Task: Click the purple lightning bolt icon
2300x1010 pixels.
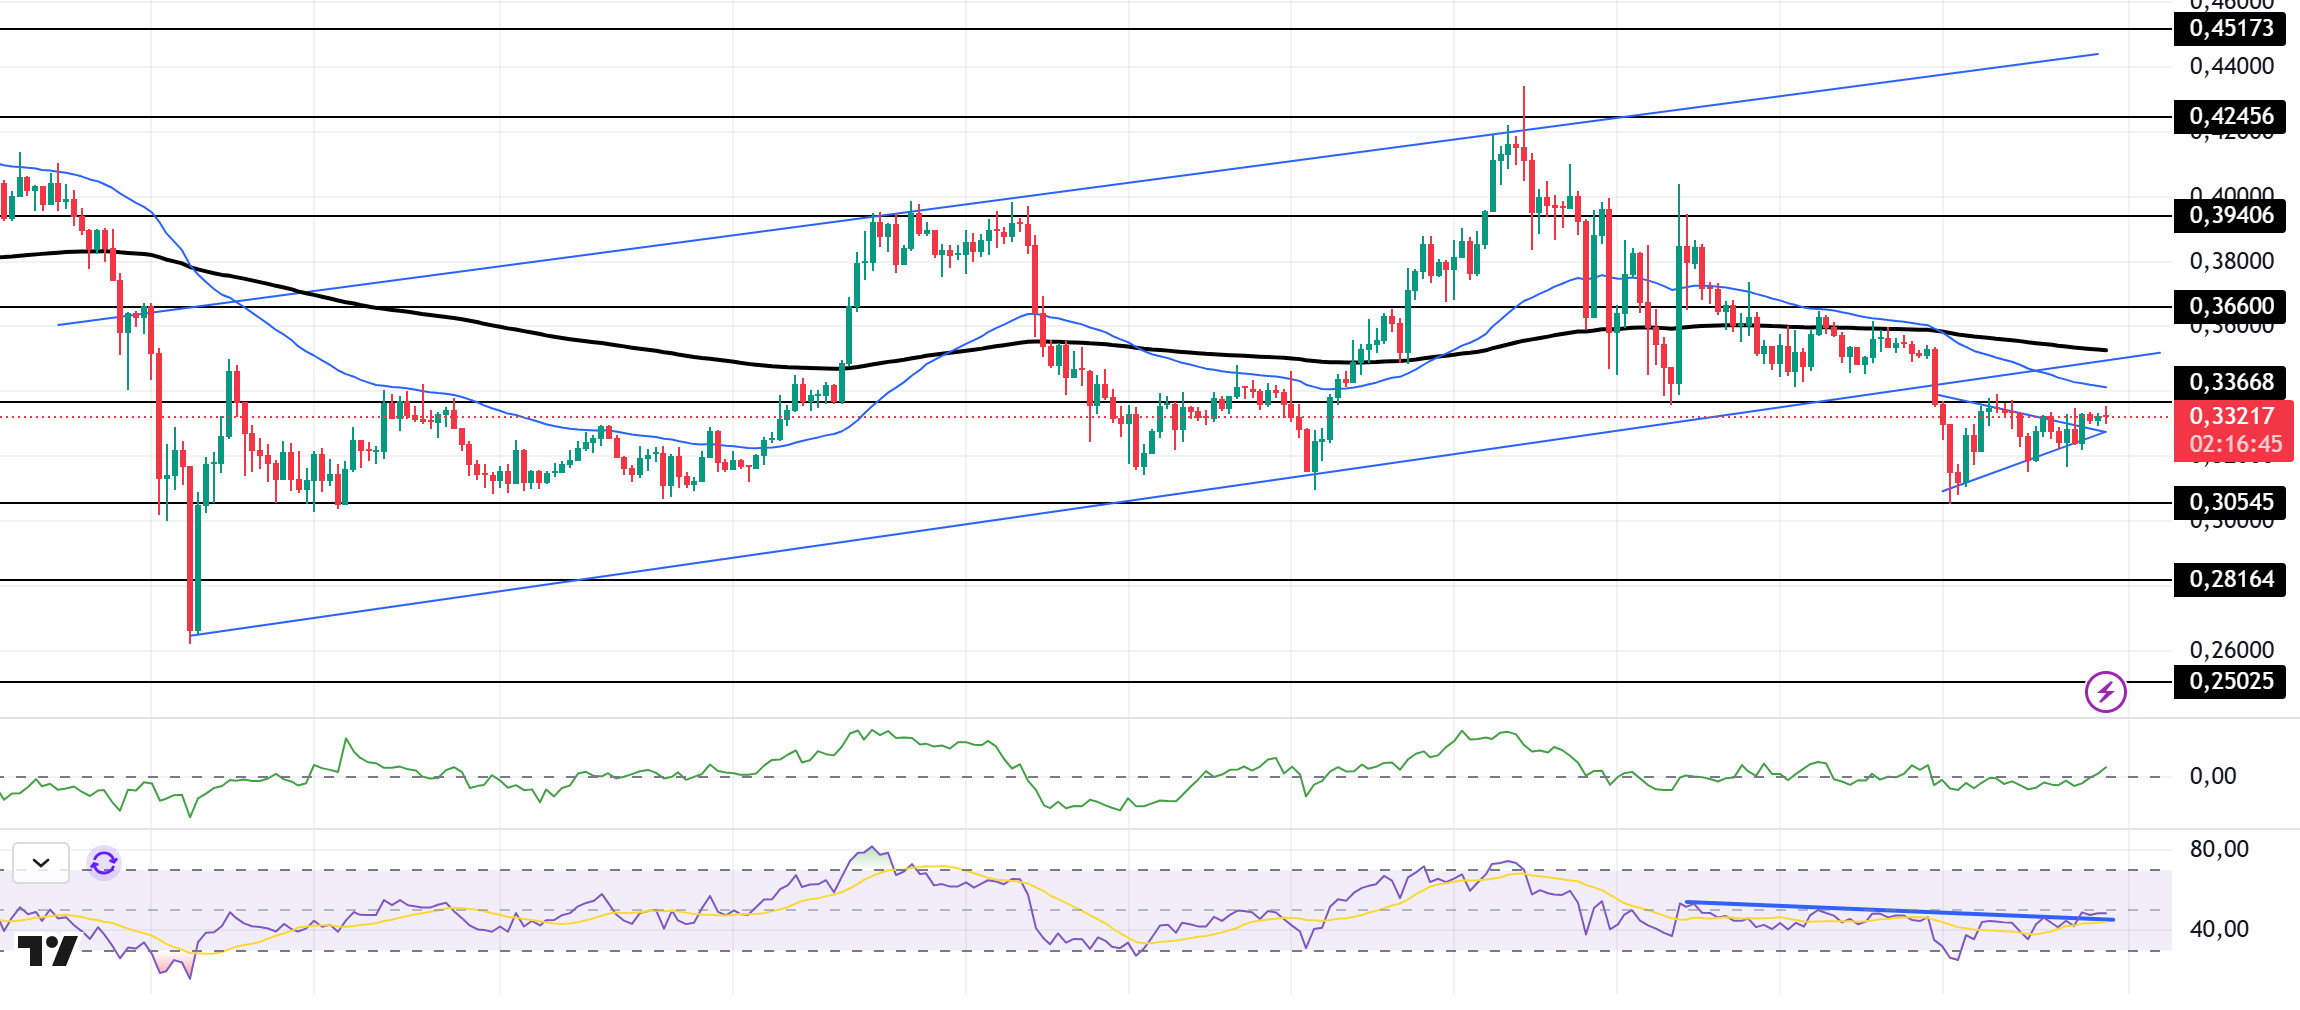Action: pos(2105,691)
